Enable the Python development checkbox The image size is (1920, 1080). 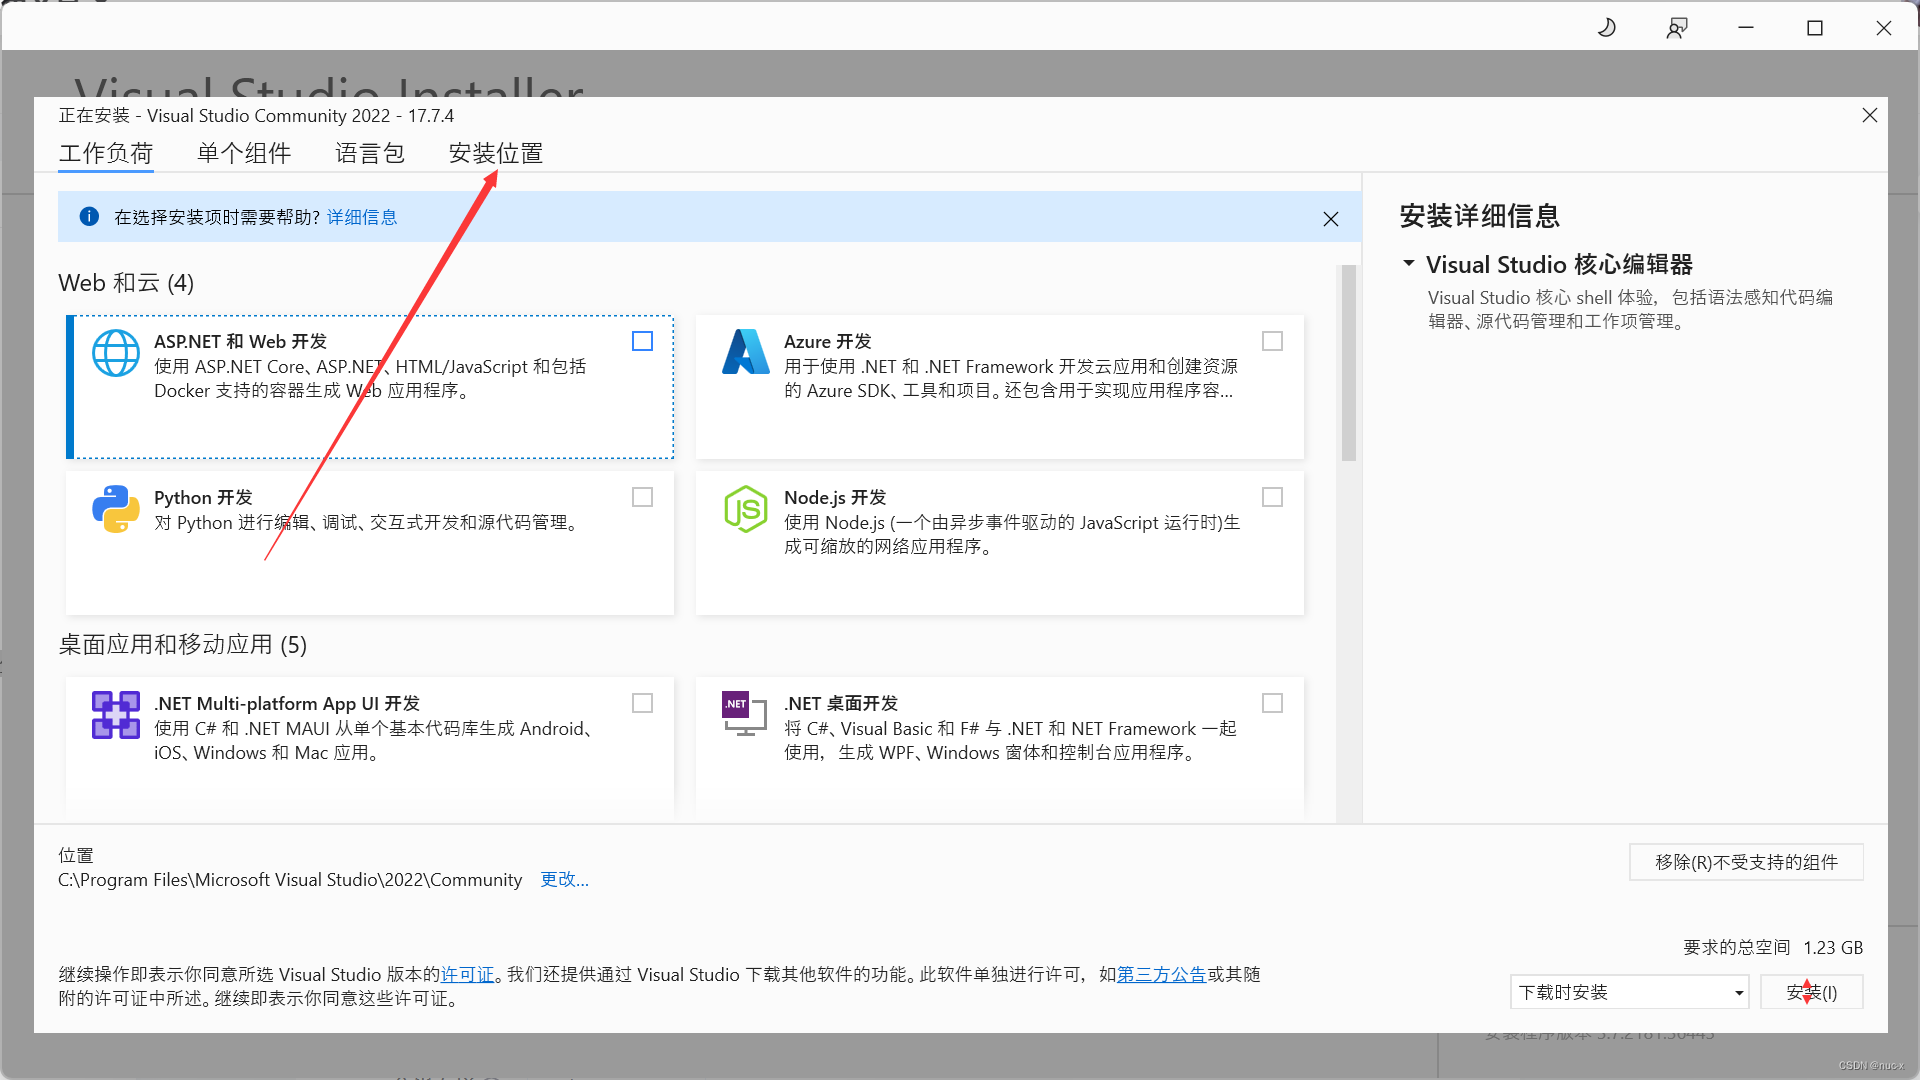[642, 498]
